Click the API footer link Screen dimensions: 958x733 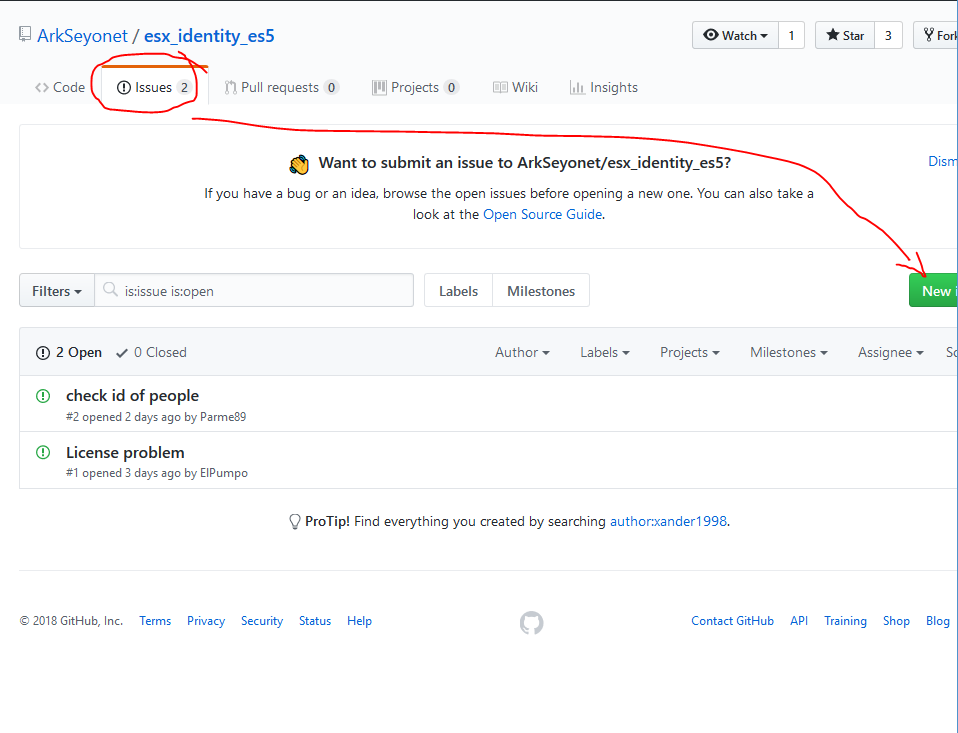point(799,621)
